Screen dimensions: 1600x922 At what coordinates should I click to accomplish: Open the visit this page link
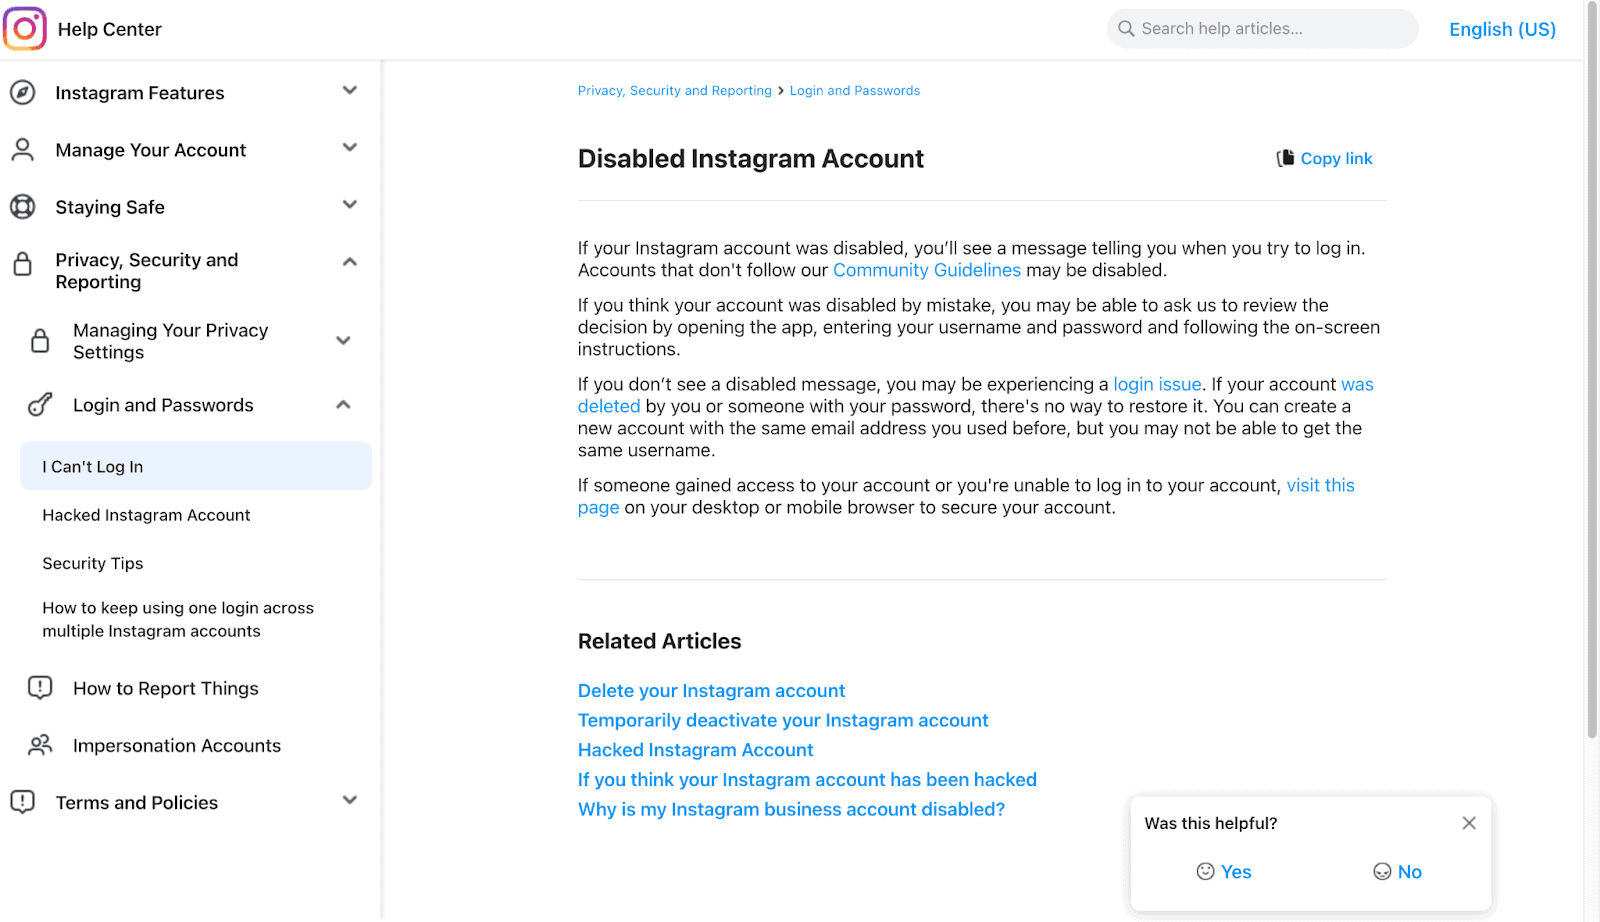point(1320,485)
